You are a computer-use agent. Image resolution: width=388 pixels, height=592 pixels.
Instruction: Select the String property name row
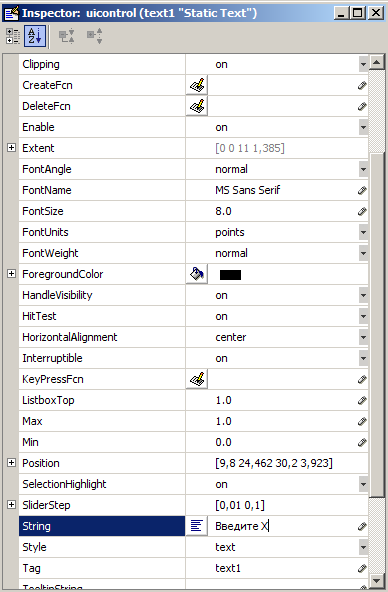102,526
